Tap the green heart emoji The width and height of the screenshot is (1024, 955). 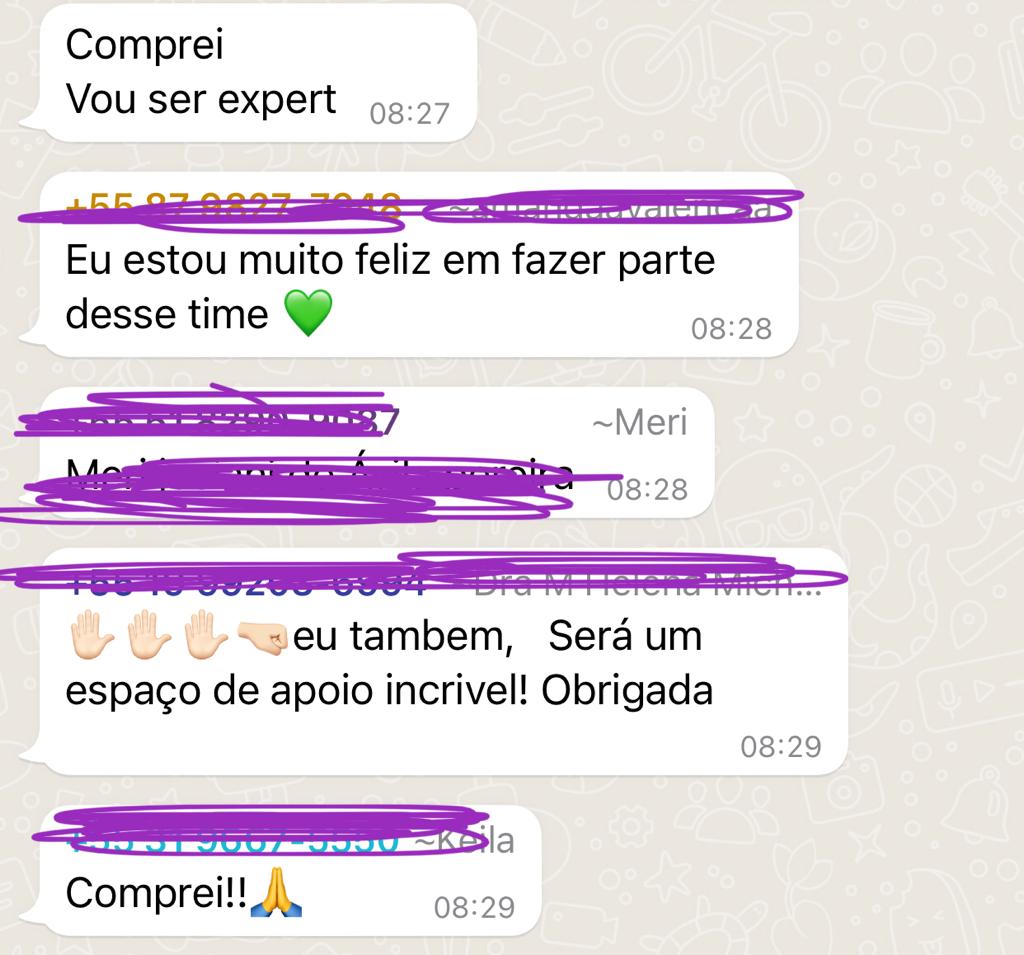[308, 314]
